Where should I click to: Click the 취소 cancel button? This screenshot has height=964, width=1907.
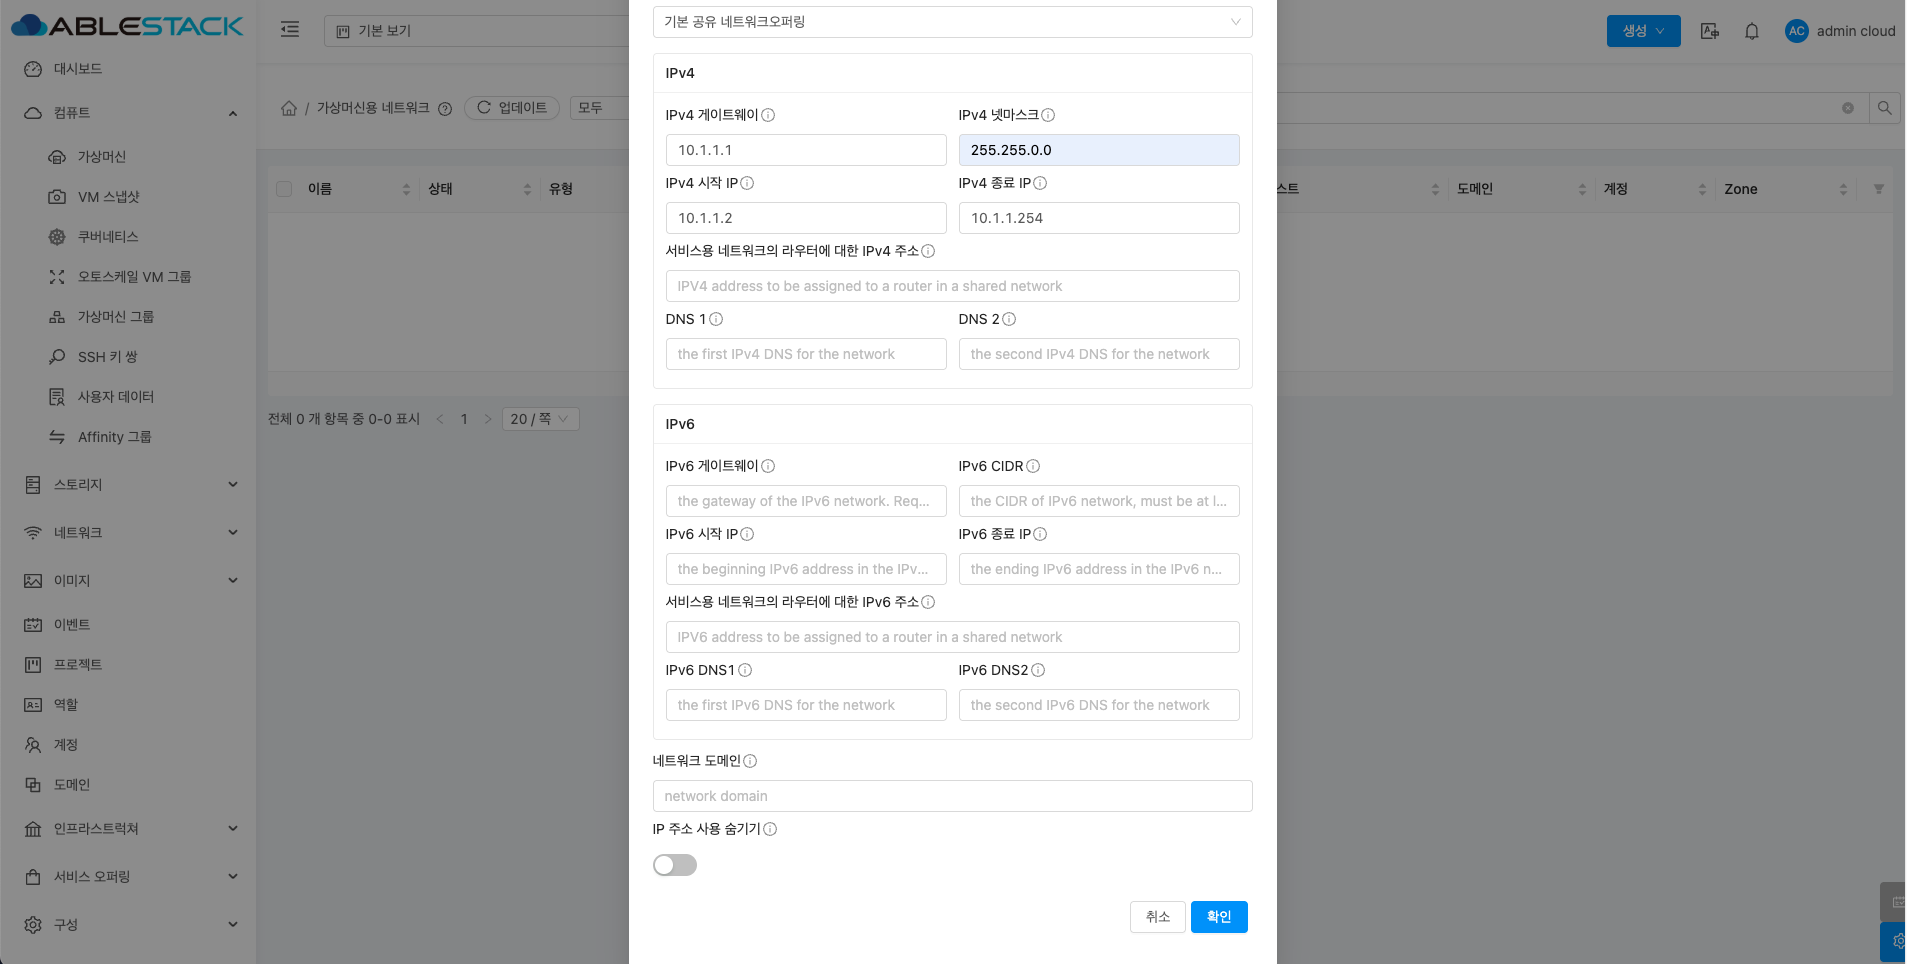[1157, 917]
